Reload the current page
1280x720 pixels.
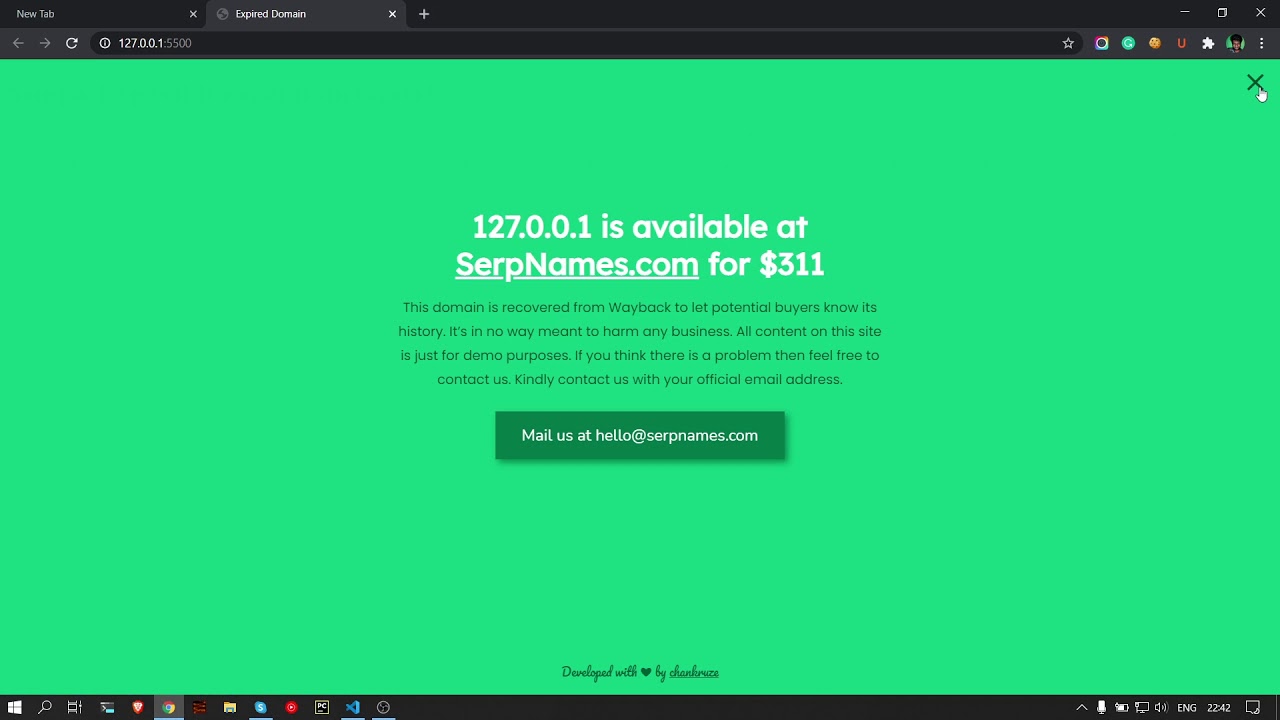coord(72,43)
